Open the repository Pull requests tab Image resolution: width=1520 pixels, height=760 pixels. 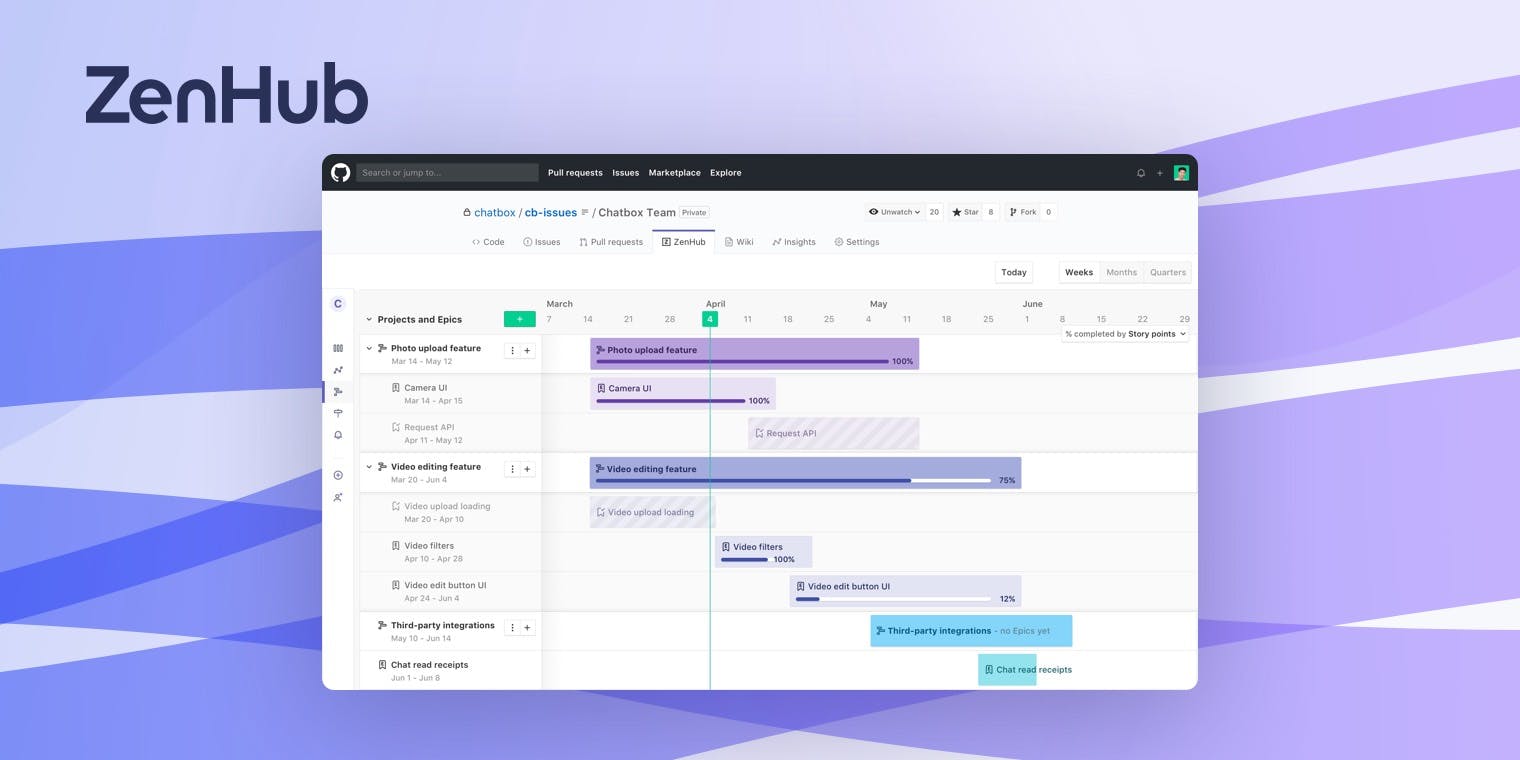[x=611, y=242]
